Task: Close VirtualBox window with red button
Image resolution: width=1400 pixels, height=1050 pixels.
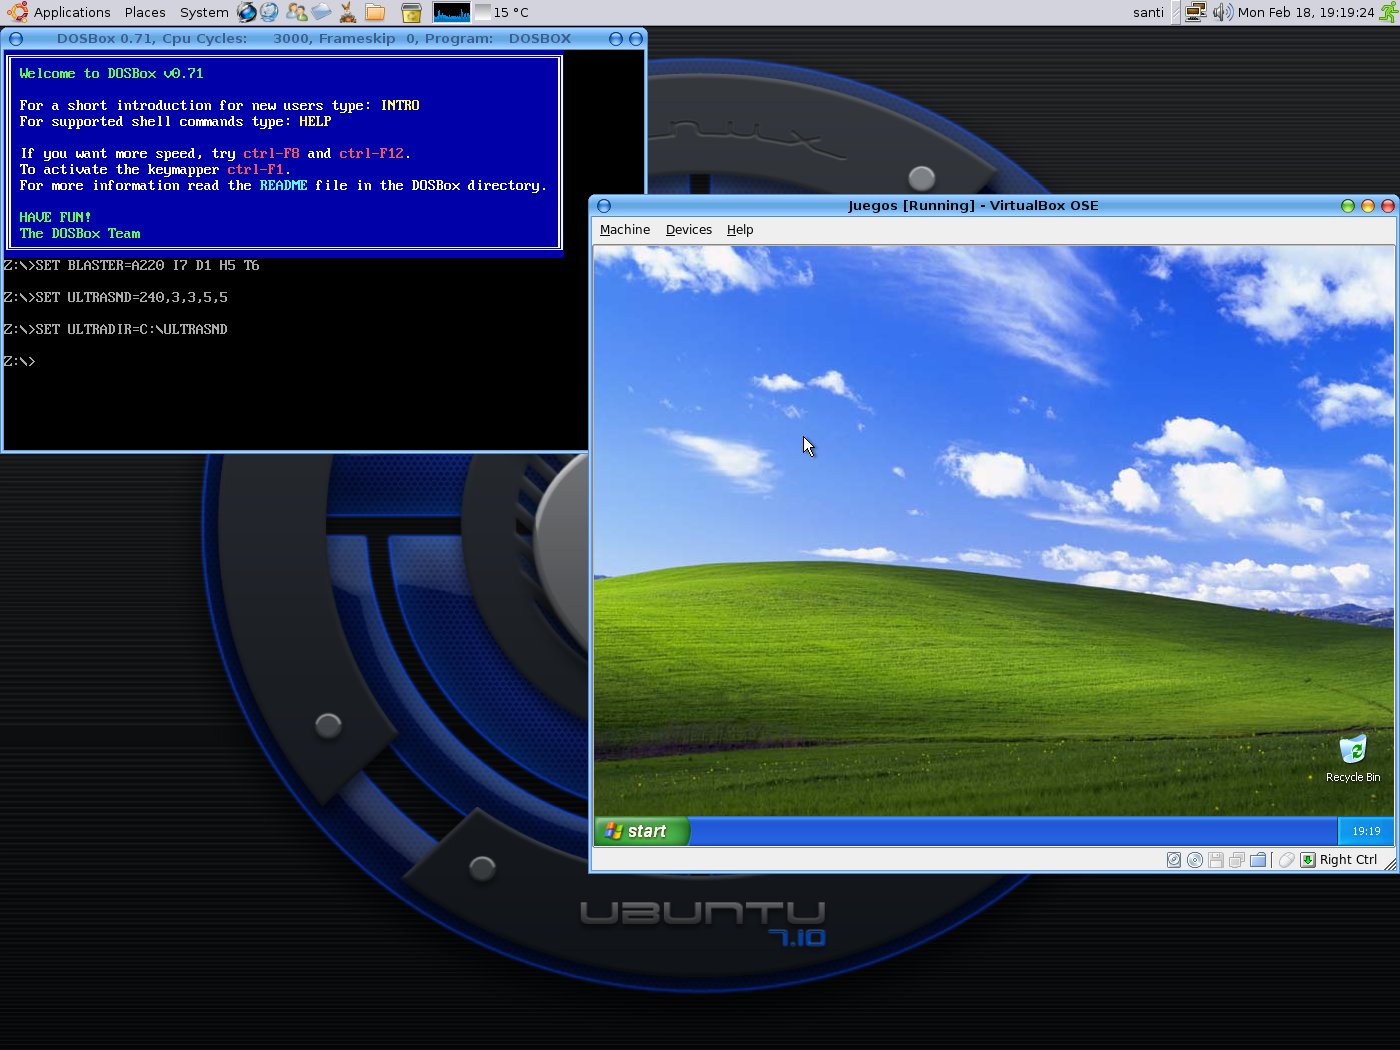Action: pos(1388,206)
